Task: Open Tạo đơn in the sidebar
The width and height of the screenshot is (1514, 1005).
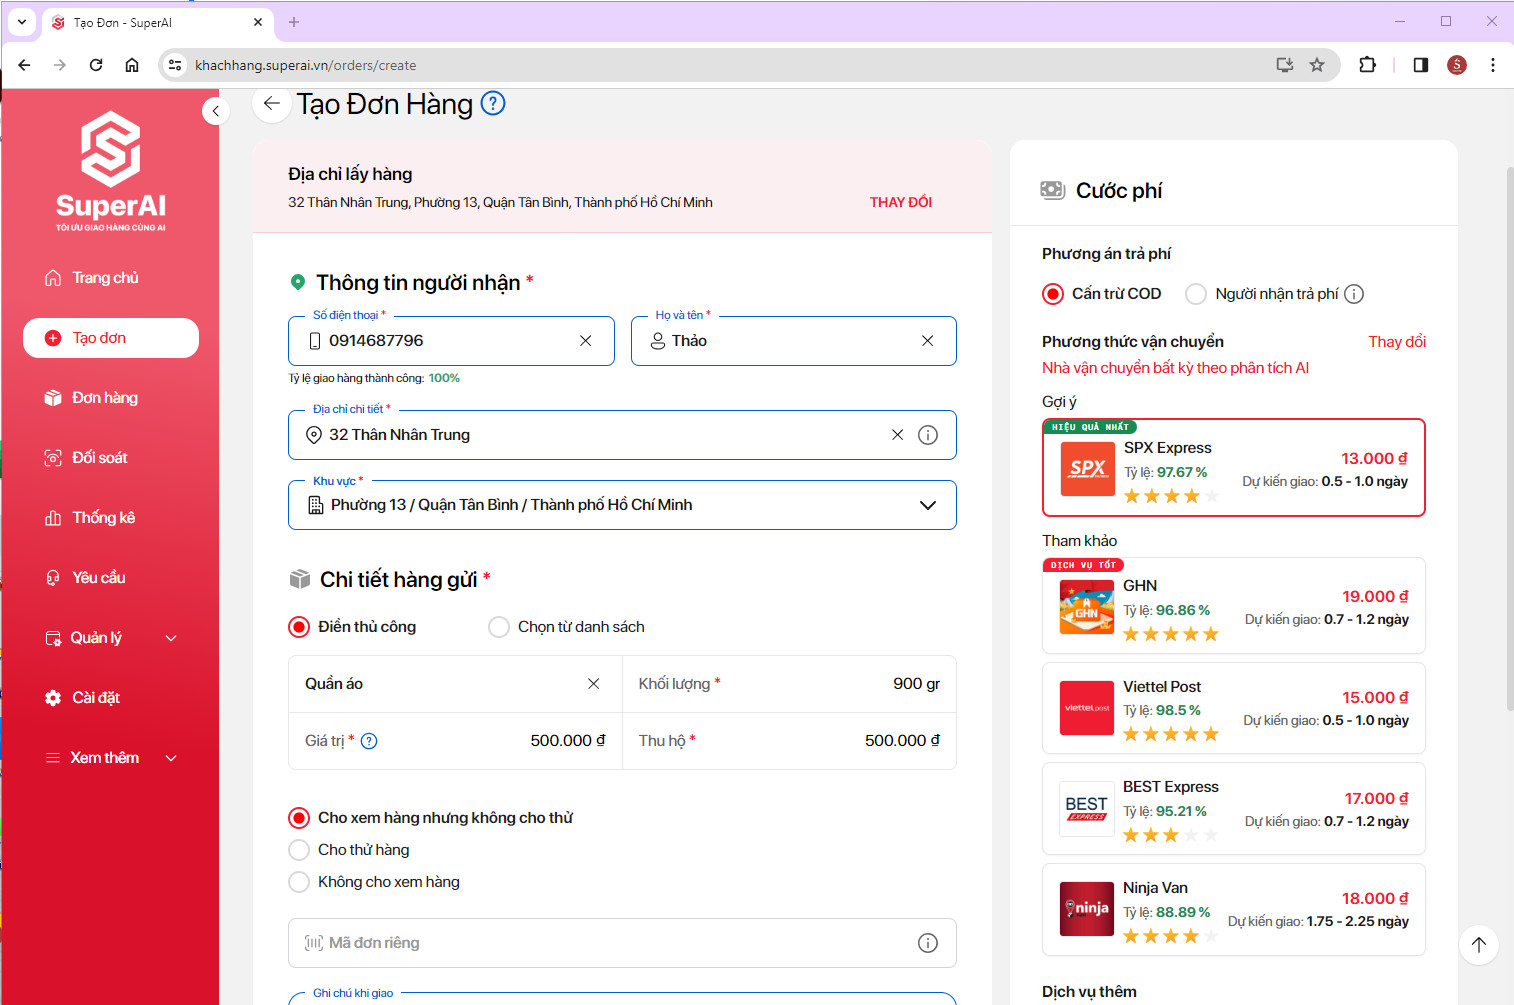Action: 110,338
